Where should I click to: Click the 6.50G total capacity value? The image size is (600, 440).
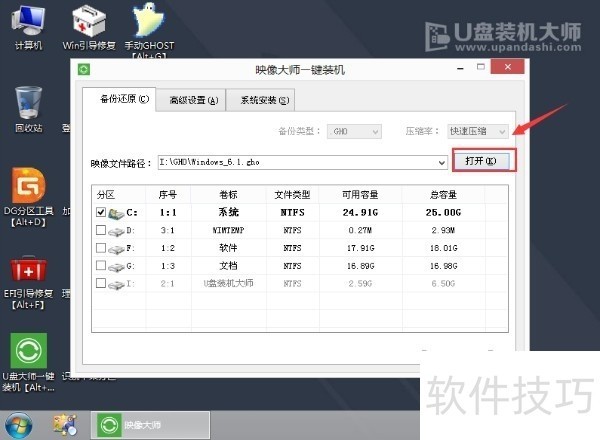pos(443,284)
